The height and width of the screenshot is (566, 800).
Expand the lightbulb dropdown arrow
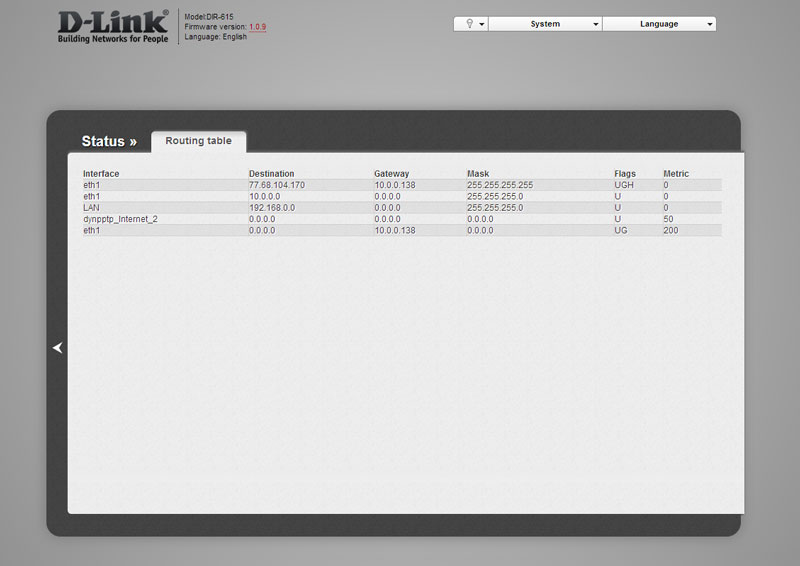point(482,24)
